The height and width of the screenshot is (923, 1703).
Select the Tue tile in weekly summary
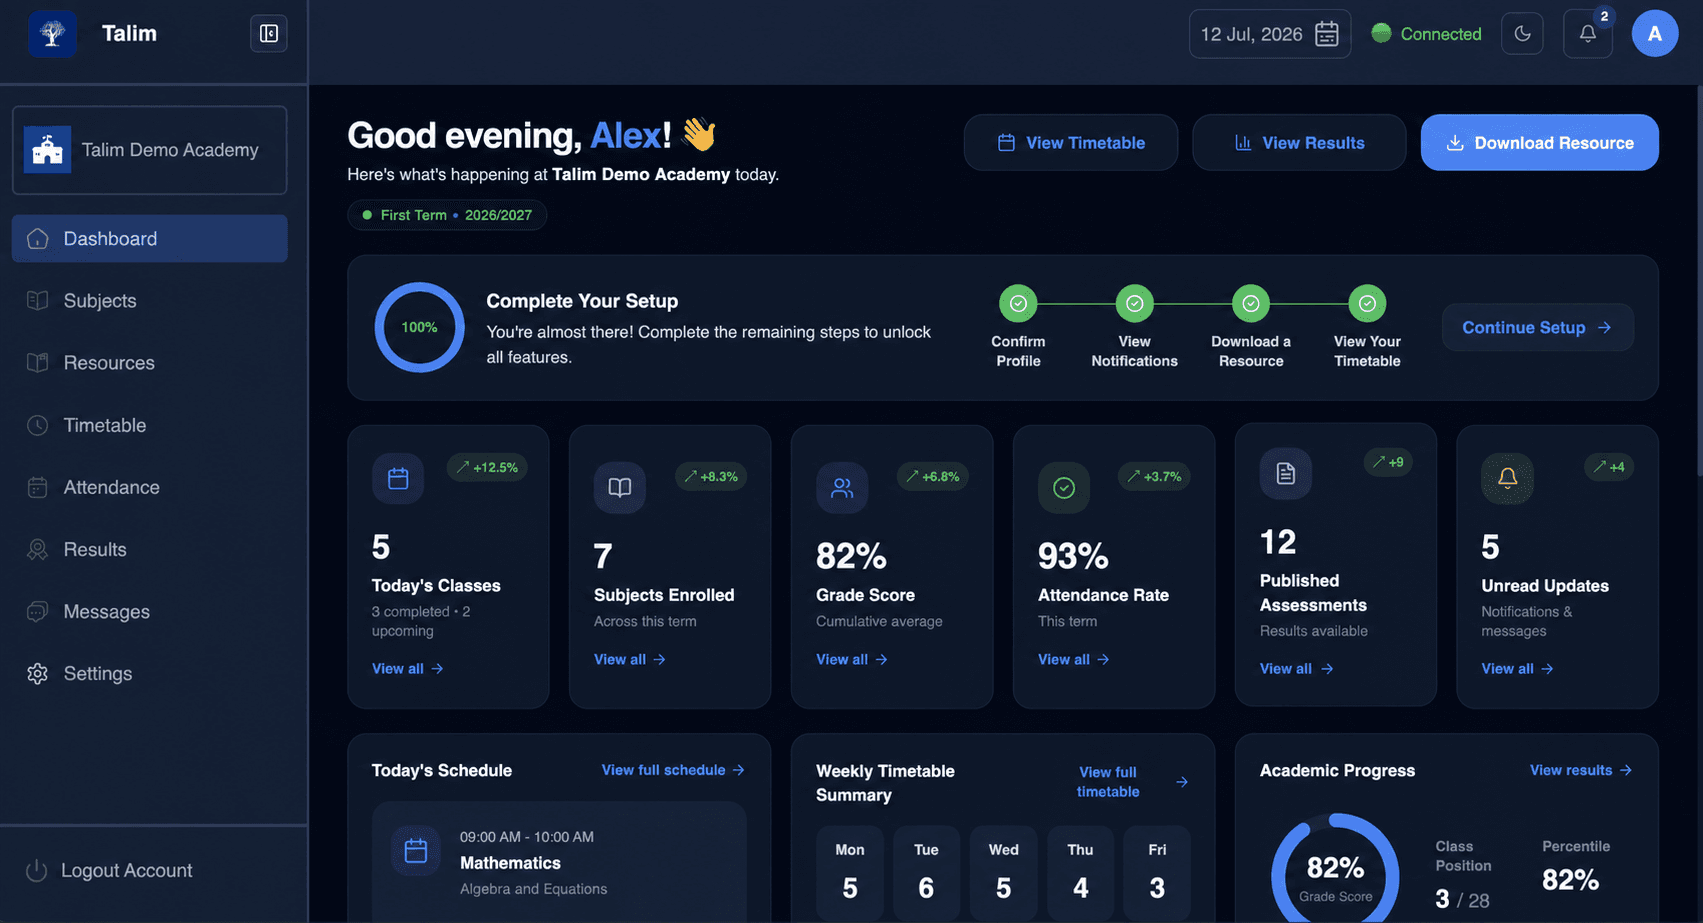coord(926,873)
